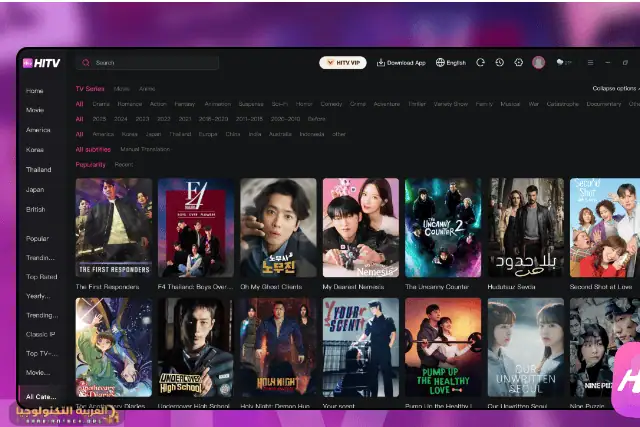Image resolution: width=640 pixels, height=427 pixels.
Task: Open Korea in the sidebar
Action: (35, 150)
